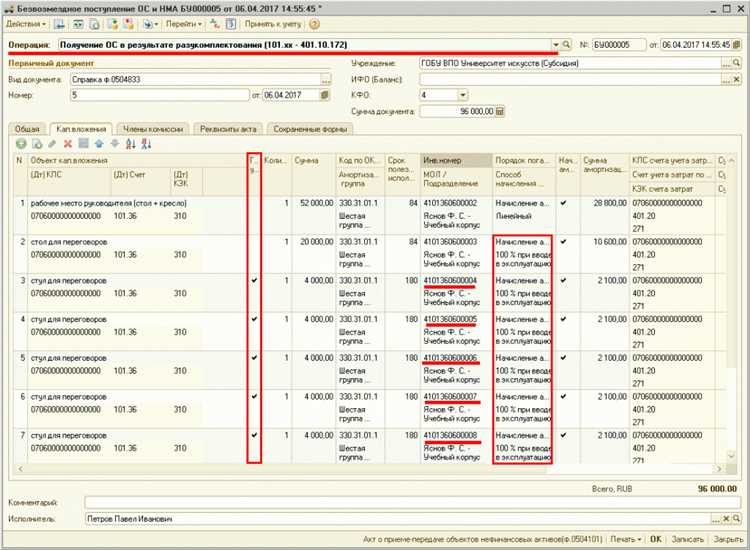Toggle the group accounting checkmark in row 3

[x=254, y=280]
